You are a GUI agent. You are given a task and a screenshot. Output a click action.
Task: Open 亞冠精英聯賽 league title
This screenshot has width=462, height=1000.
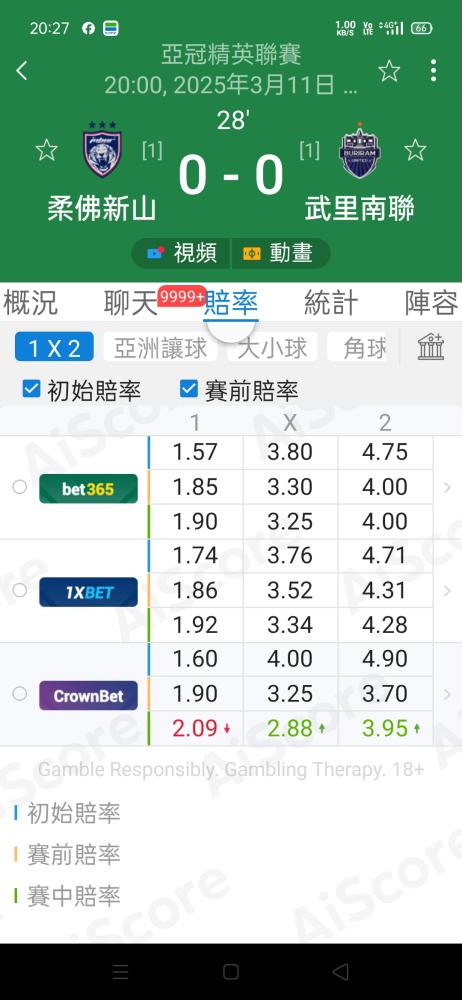coord(231,55)
